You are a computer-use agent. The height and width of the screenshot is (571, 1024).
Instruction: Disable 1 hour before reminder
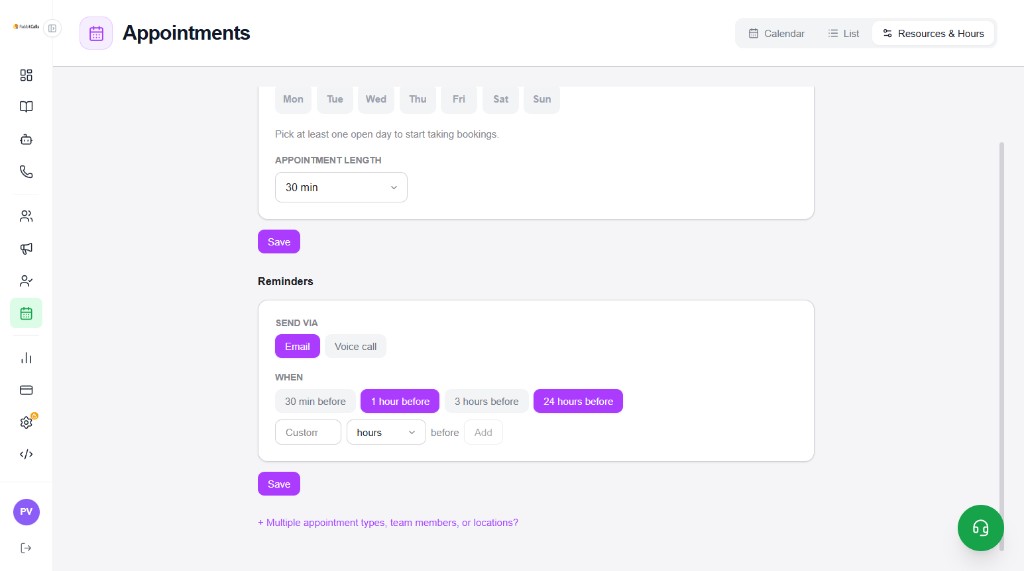click(400, 401)
